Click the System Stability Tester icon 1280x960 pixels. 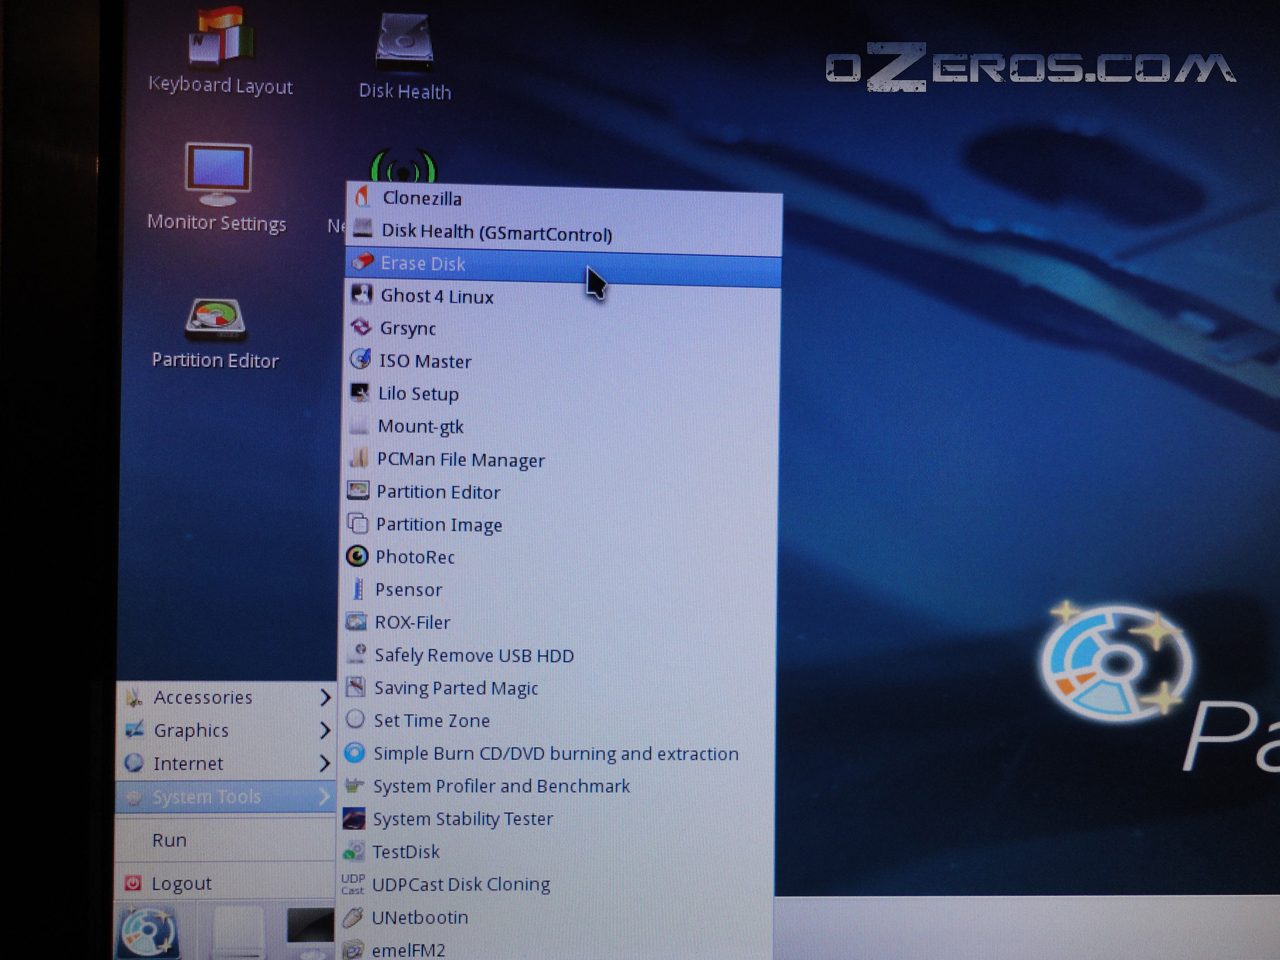[354, 818]
